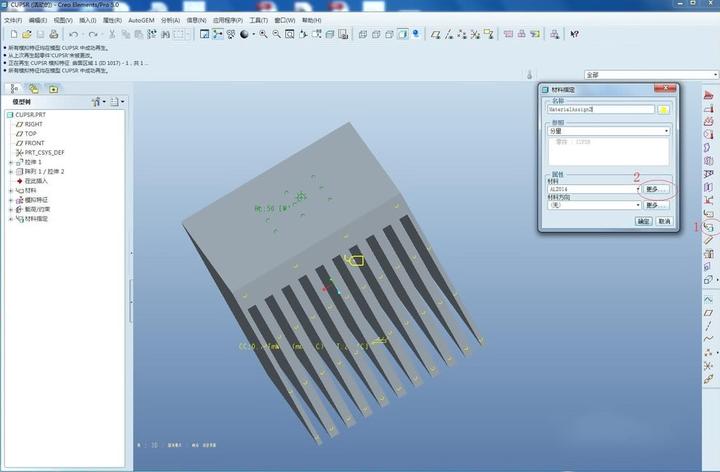Screen dimensions: 720x472
Task: Toggle annotation display icon
Action: coord(489,34)
